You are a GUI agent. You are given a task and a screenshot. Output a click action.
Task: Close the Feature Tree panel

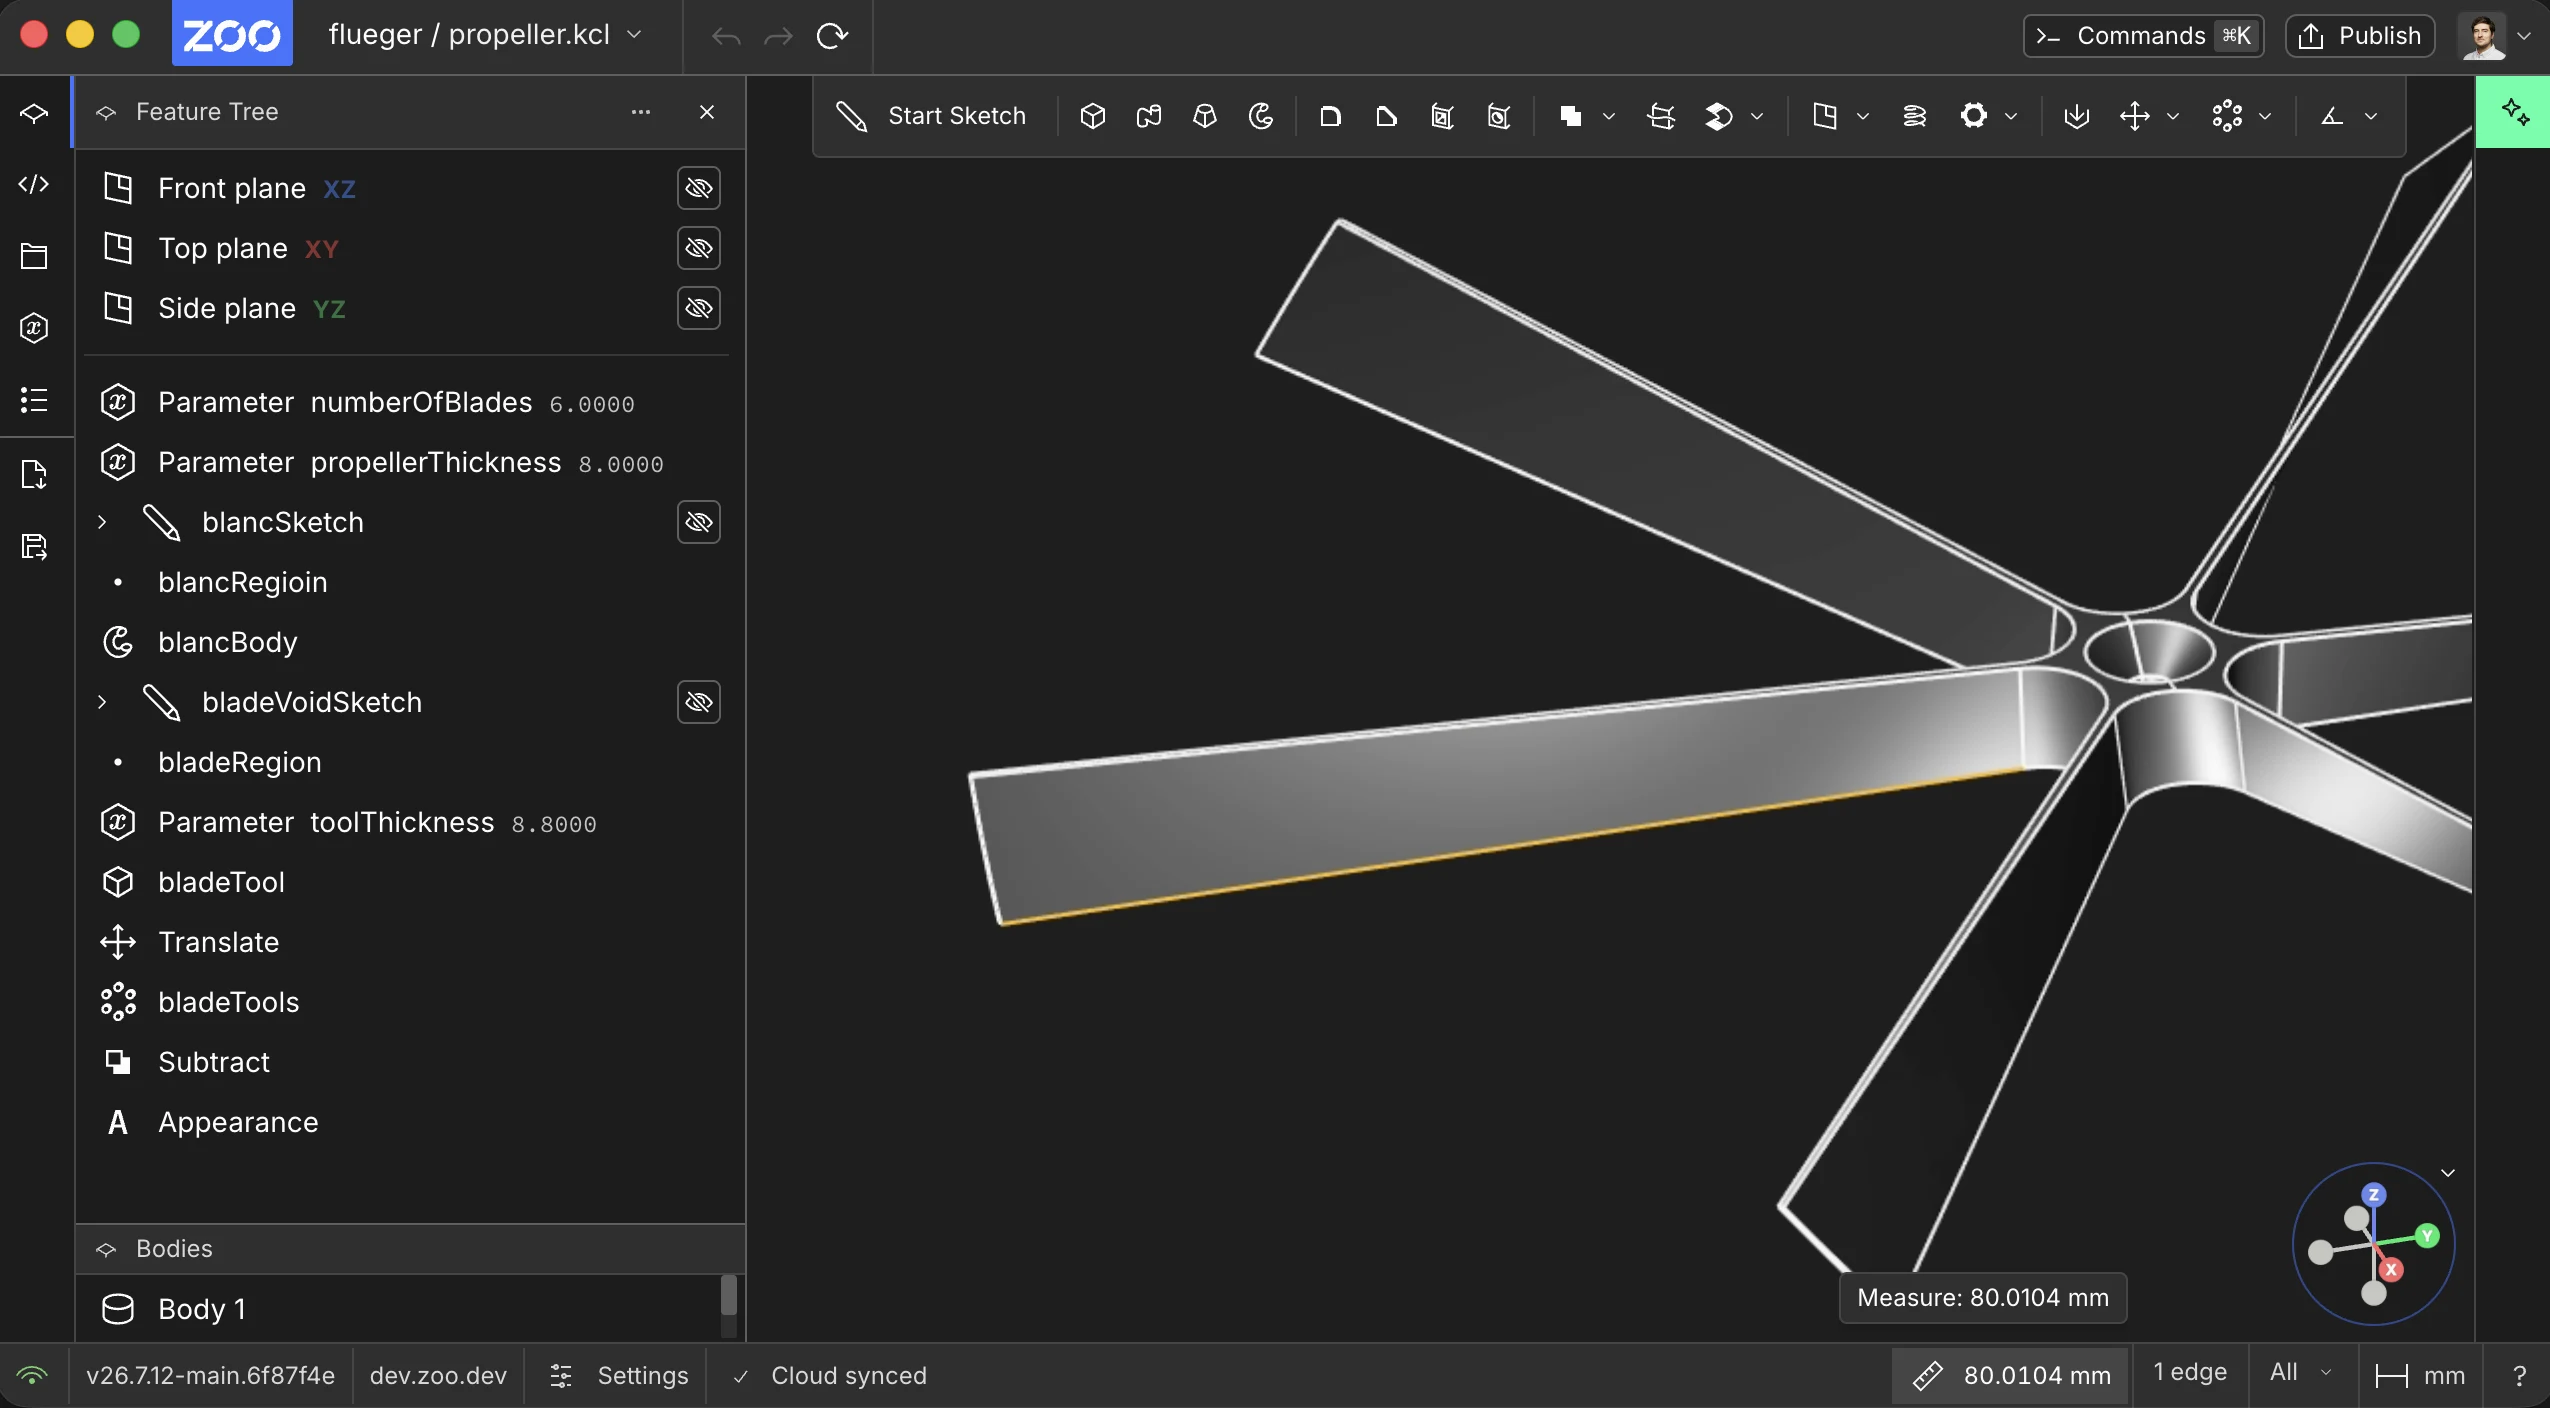coord(707,112)
